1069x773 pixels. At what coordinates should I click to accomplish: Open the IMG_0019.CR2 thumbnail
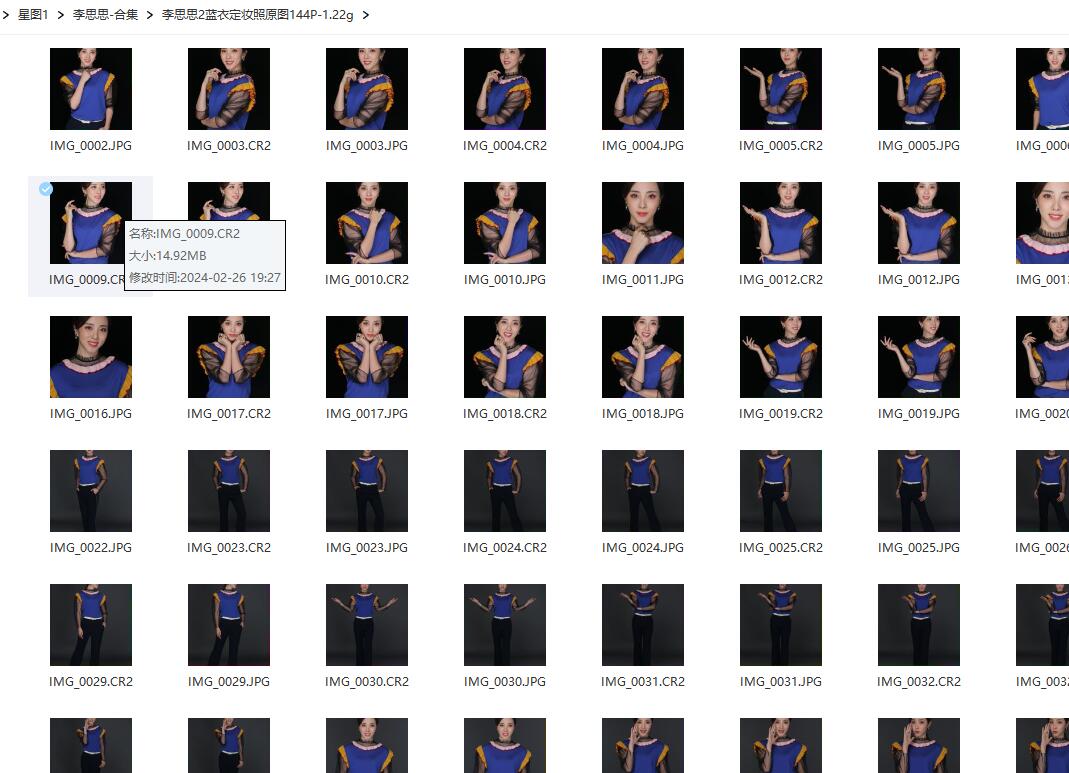781,357
